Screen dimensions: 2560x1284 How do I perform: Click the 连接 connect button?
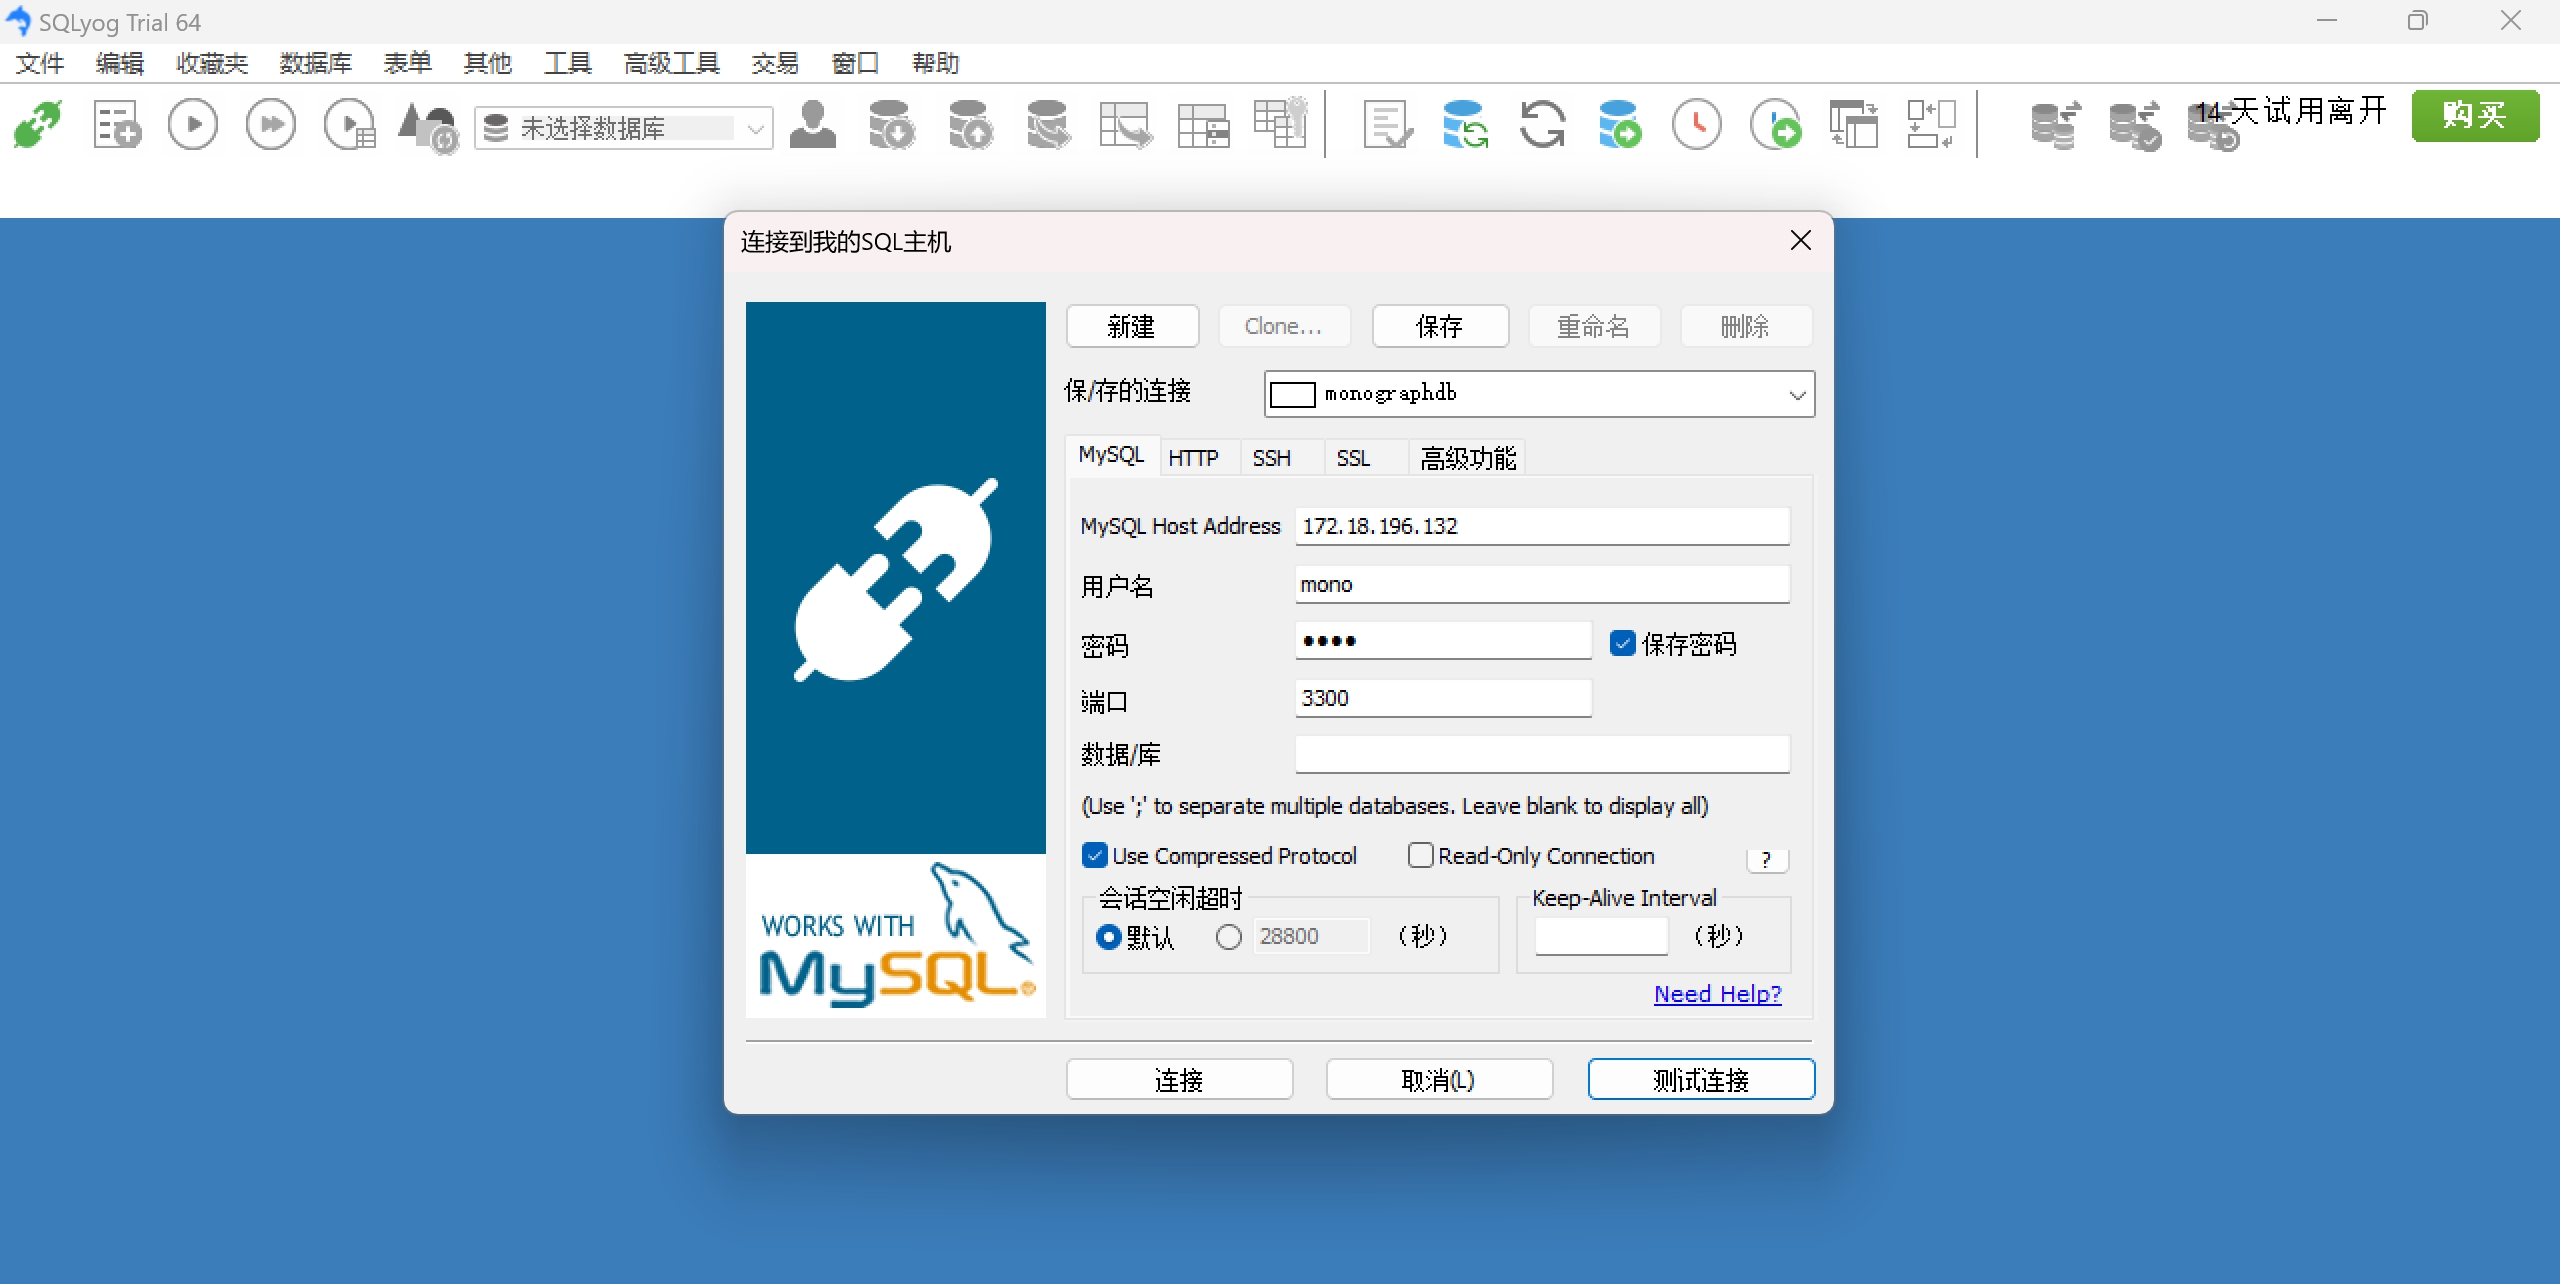1179,1079
